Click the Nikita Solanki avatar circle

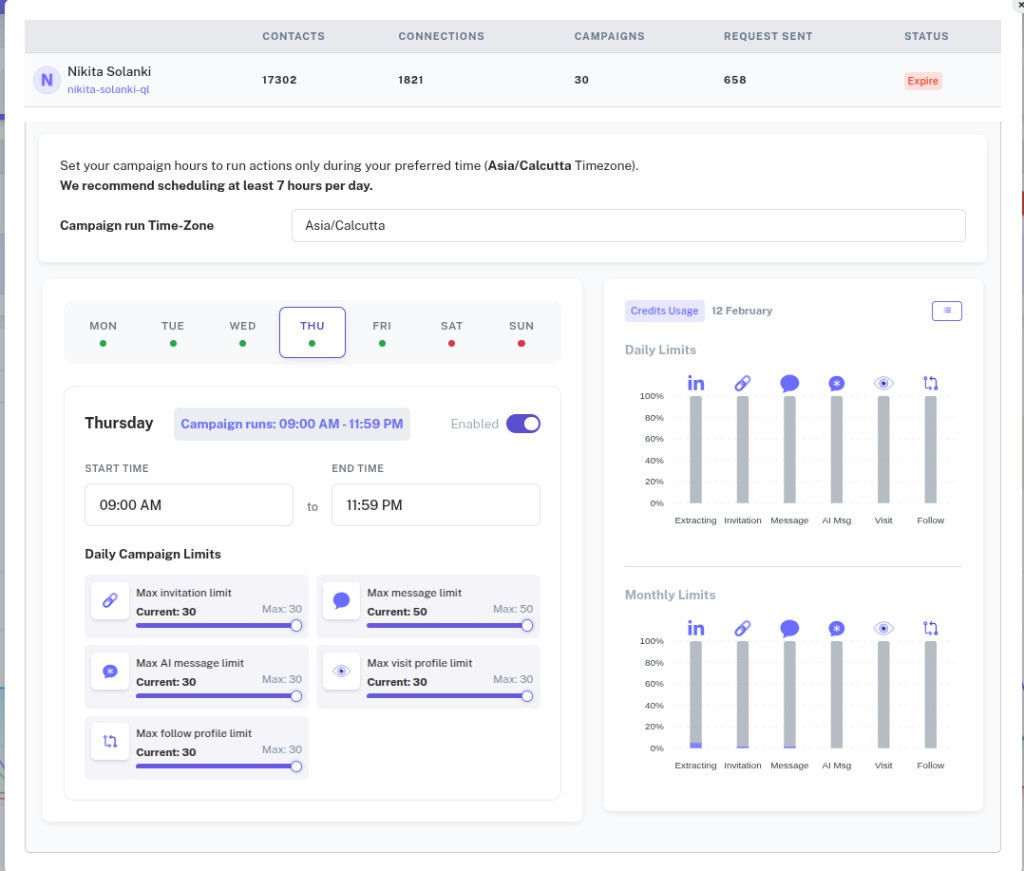46,79
